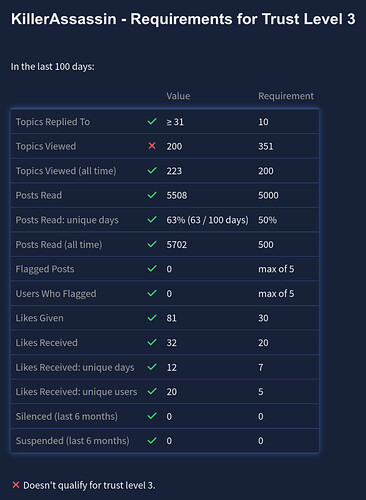The image size is (366, 500).
Task: Click the green check beside Topics Replied To
Action: [152, 121]
